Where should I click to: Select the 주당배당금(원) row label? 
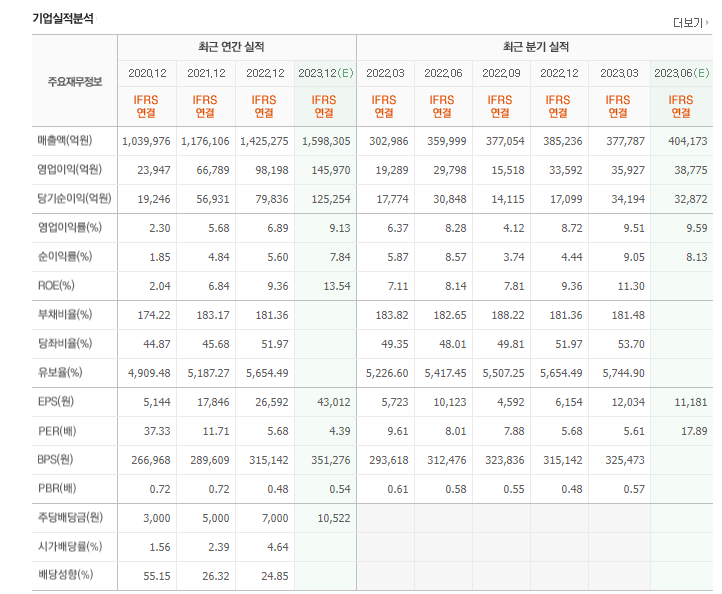(x=70, y=518)
